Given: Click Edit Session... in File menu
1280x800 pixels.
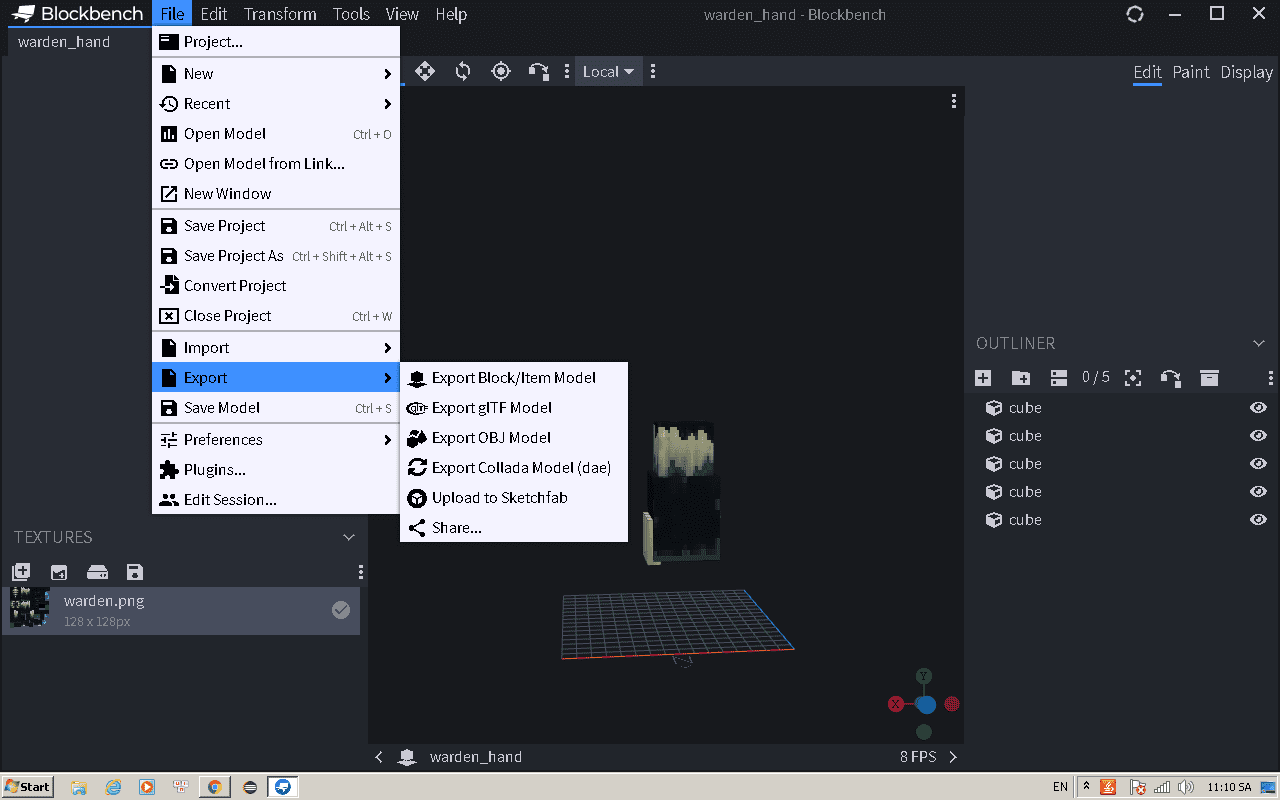Looking at the screenshot, I should pos(276,500).
